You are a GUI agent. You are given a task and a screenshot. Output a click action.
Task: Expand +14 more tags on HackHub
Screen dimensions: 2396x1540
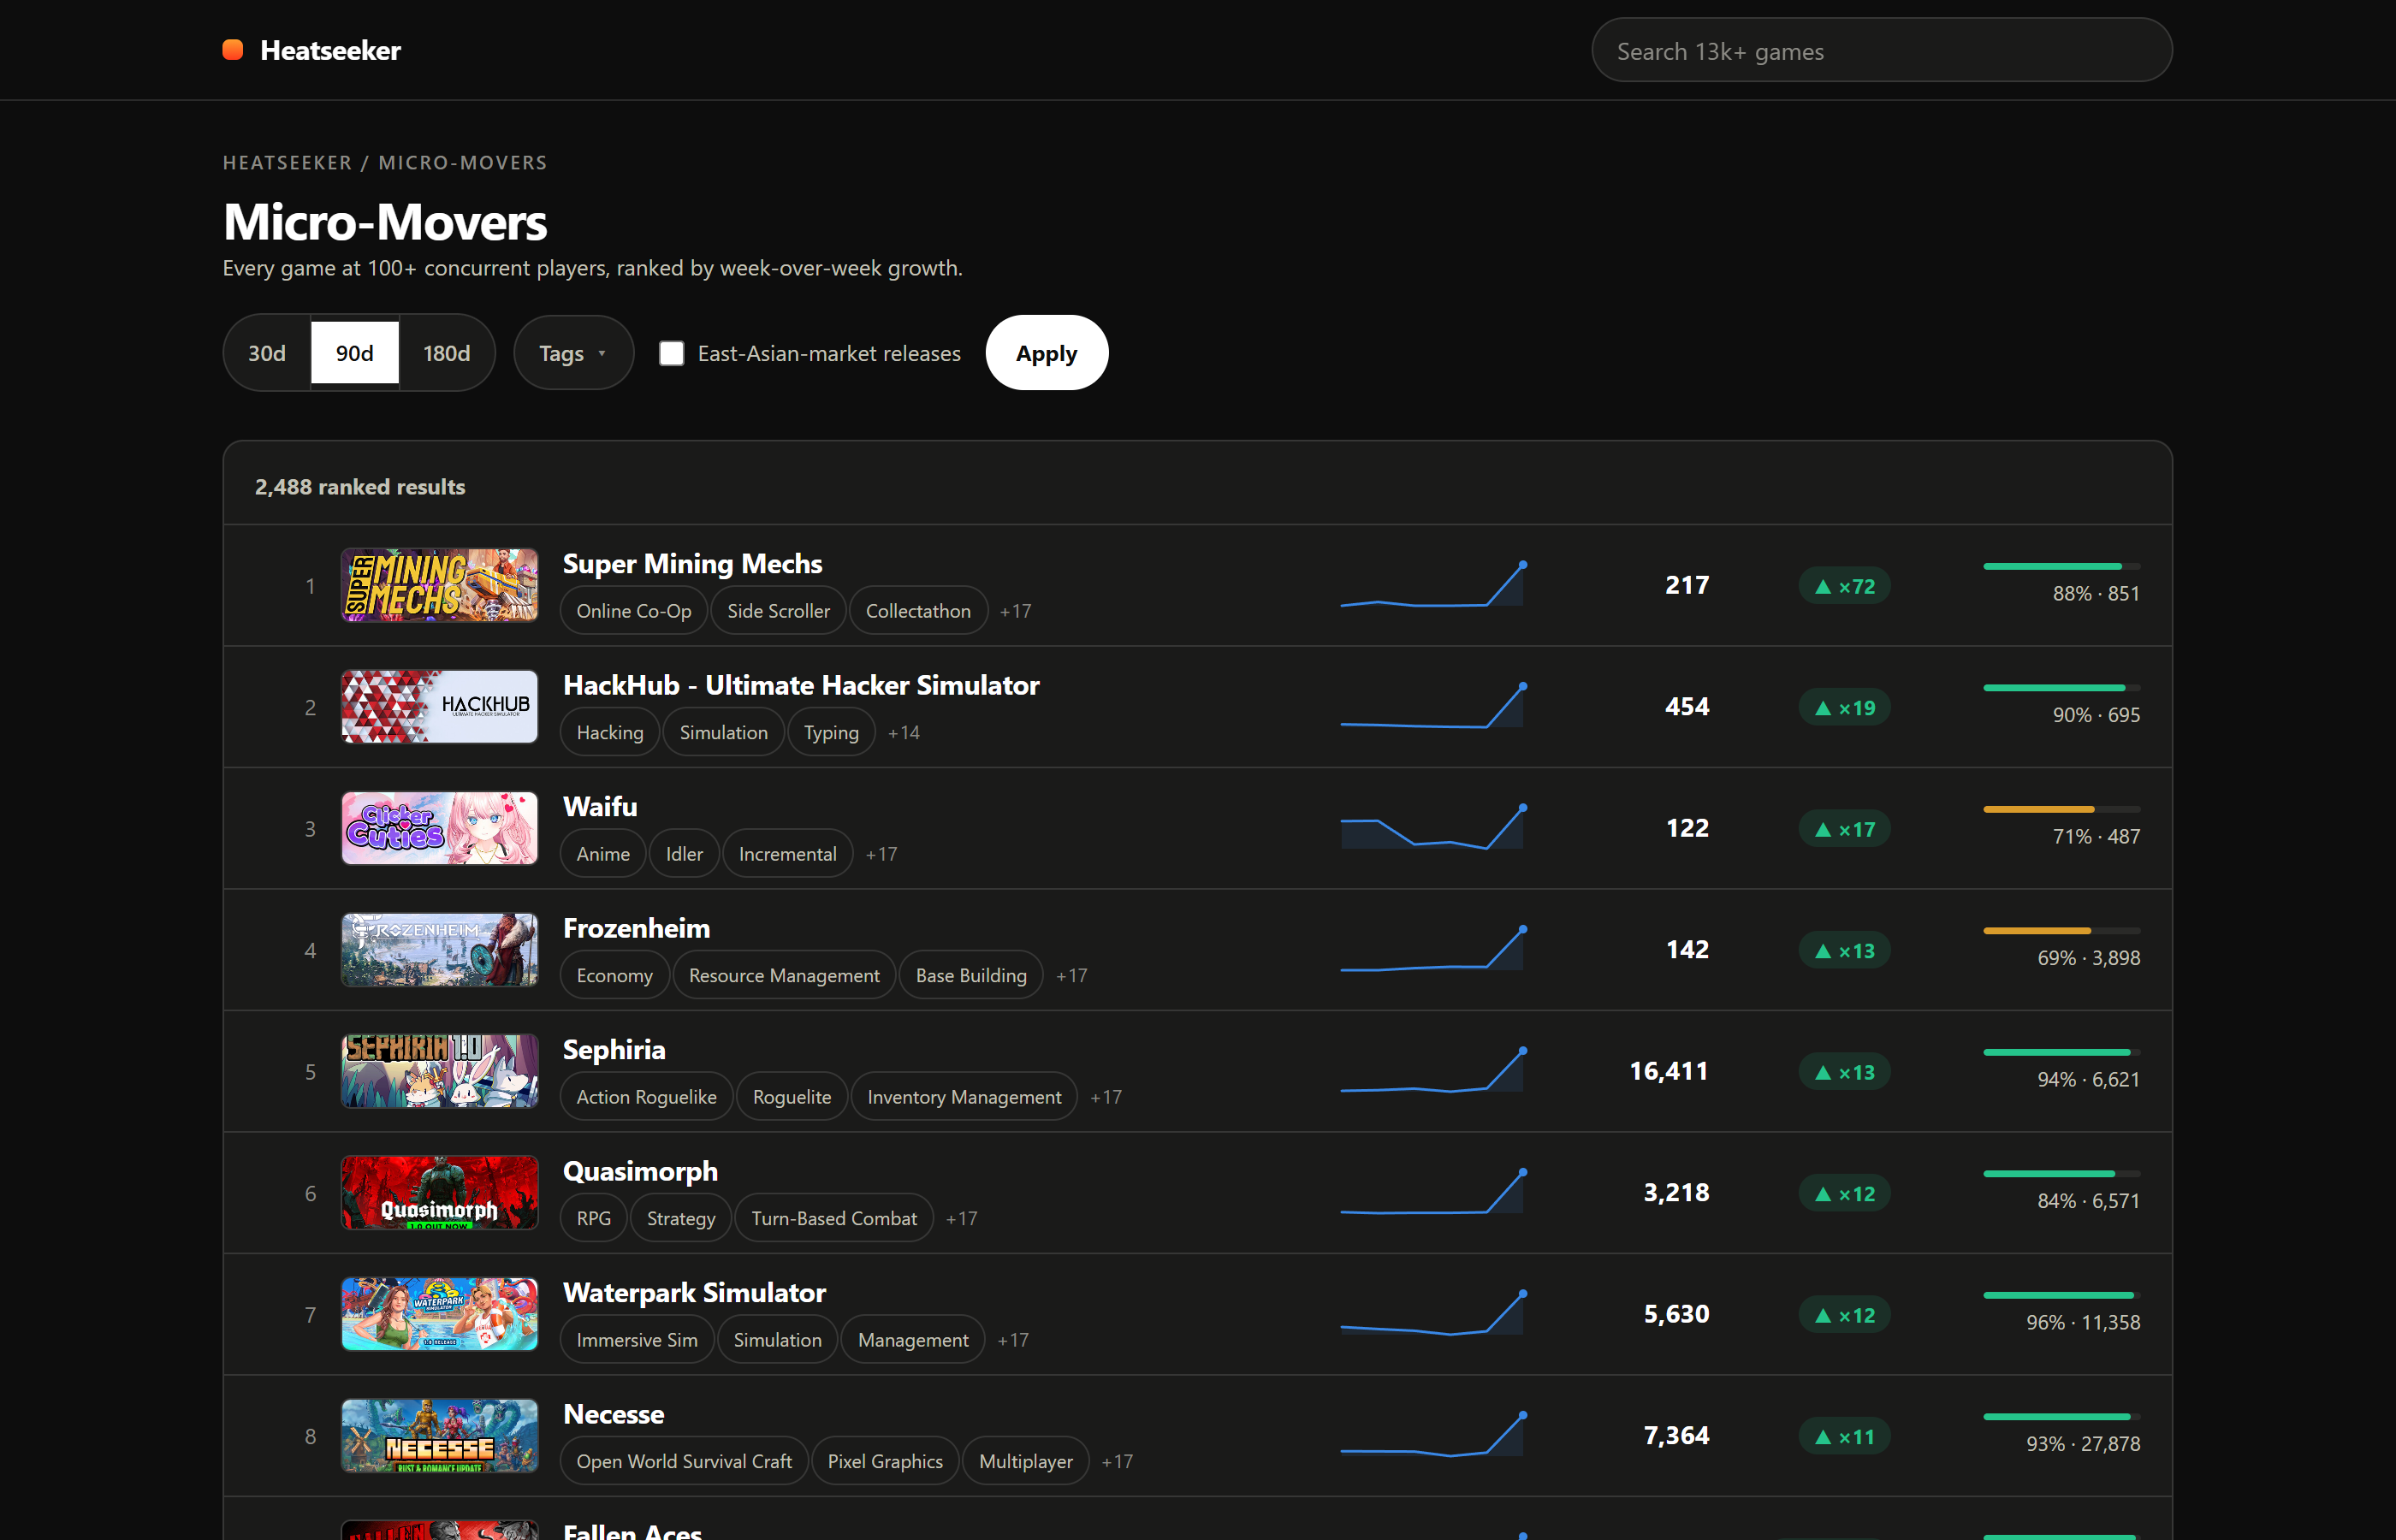tap(904, 733)
